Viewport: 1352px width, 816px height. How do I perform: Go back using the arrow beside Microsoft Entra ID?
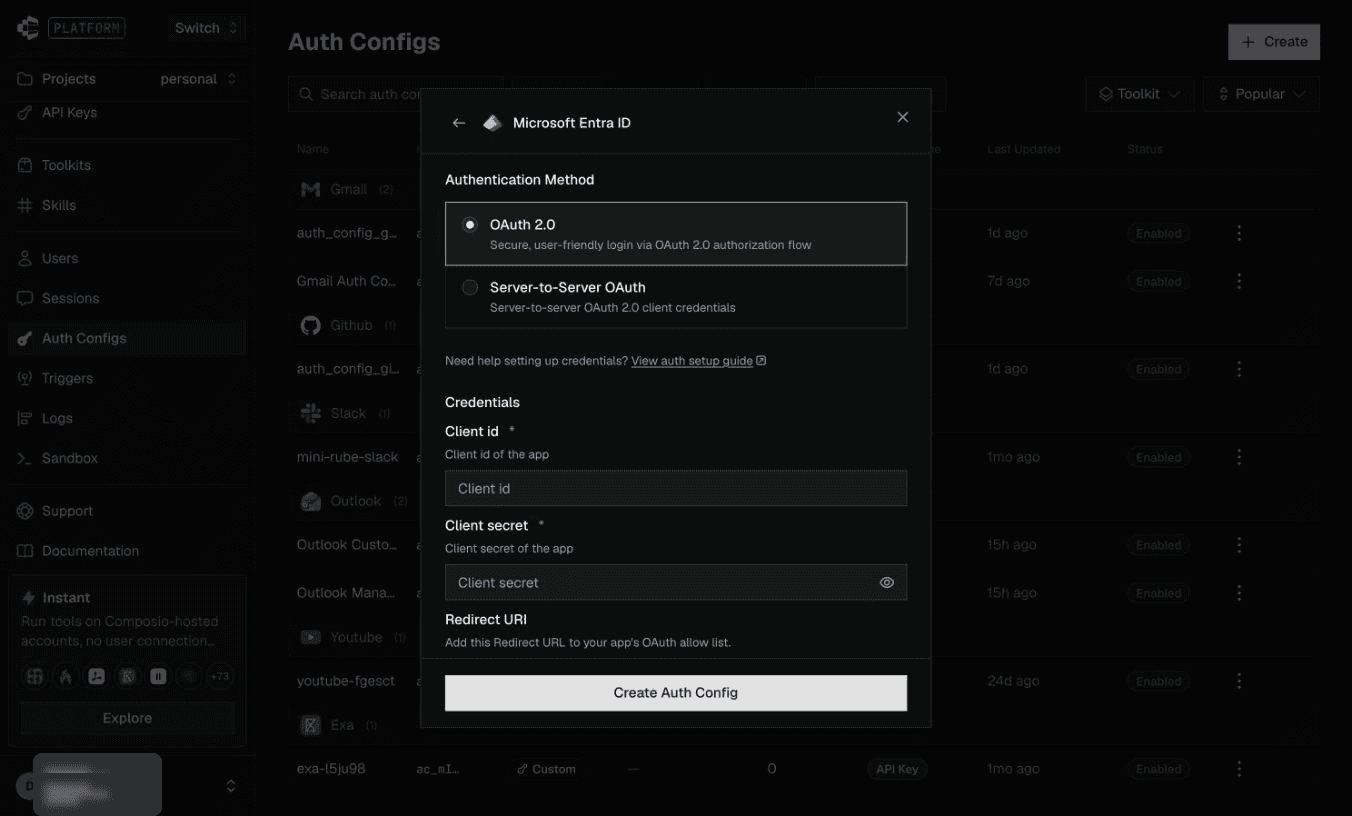pos(459,123)
